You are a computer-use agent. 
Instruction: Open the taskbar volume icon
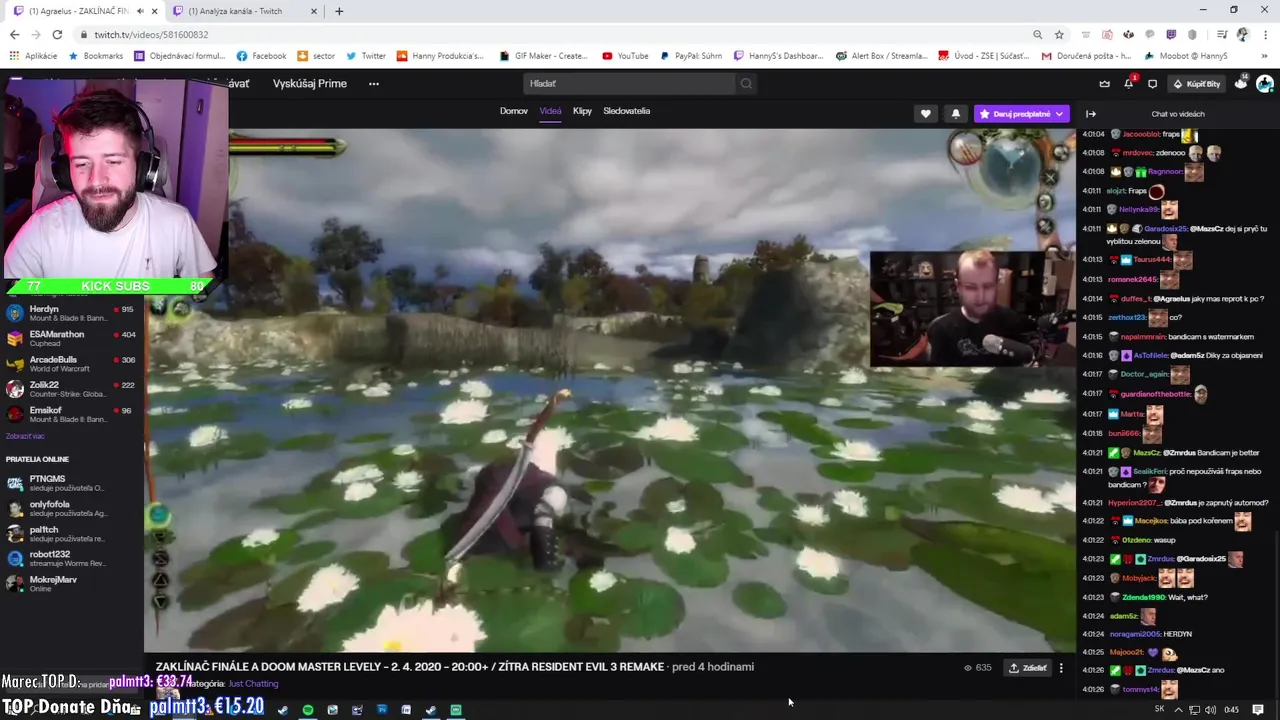[x=1210, y=710]
